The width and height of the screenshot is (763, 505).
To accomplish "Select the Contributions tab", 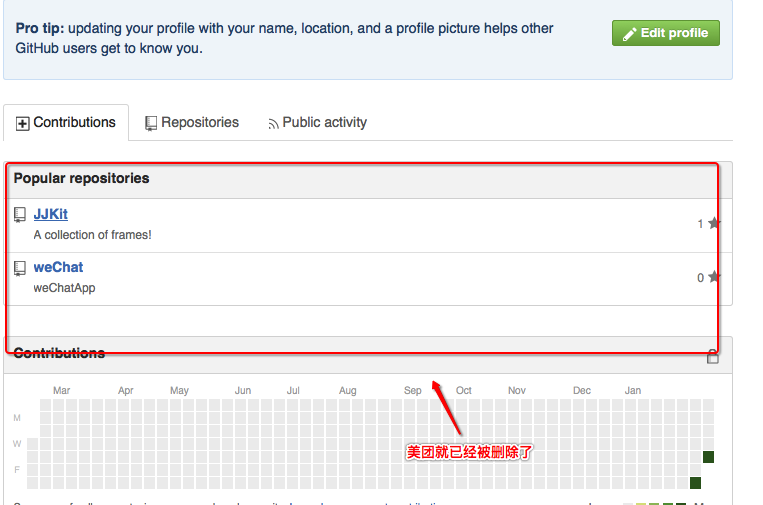I will point(66,123).
